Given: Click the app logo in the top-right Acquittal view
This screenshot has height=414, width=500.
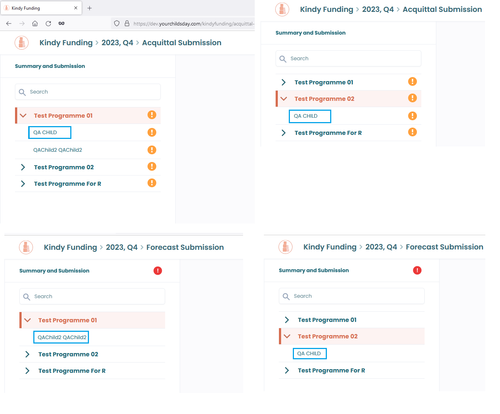Looking at the screenshot, I should [x=282, y=9].
